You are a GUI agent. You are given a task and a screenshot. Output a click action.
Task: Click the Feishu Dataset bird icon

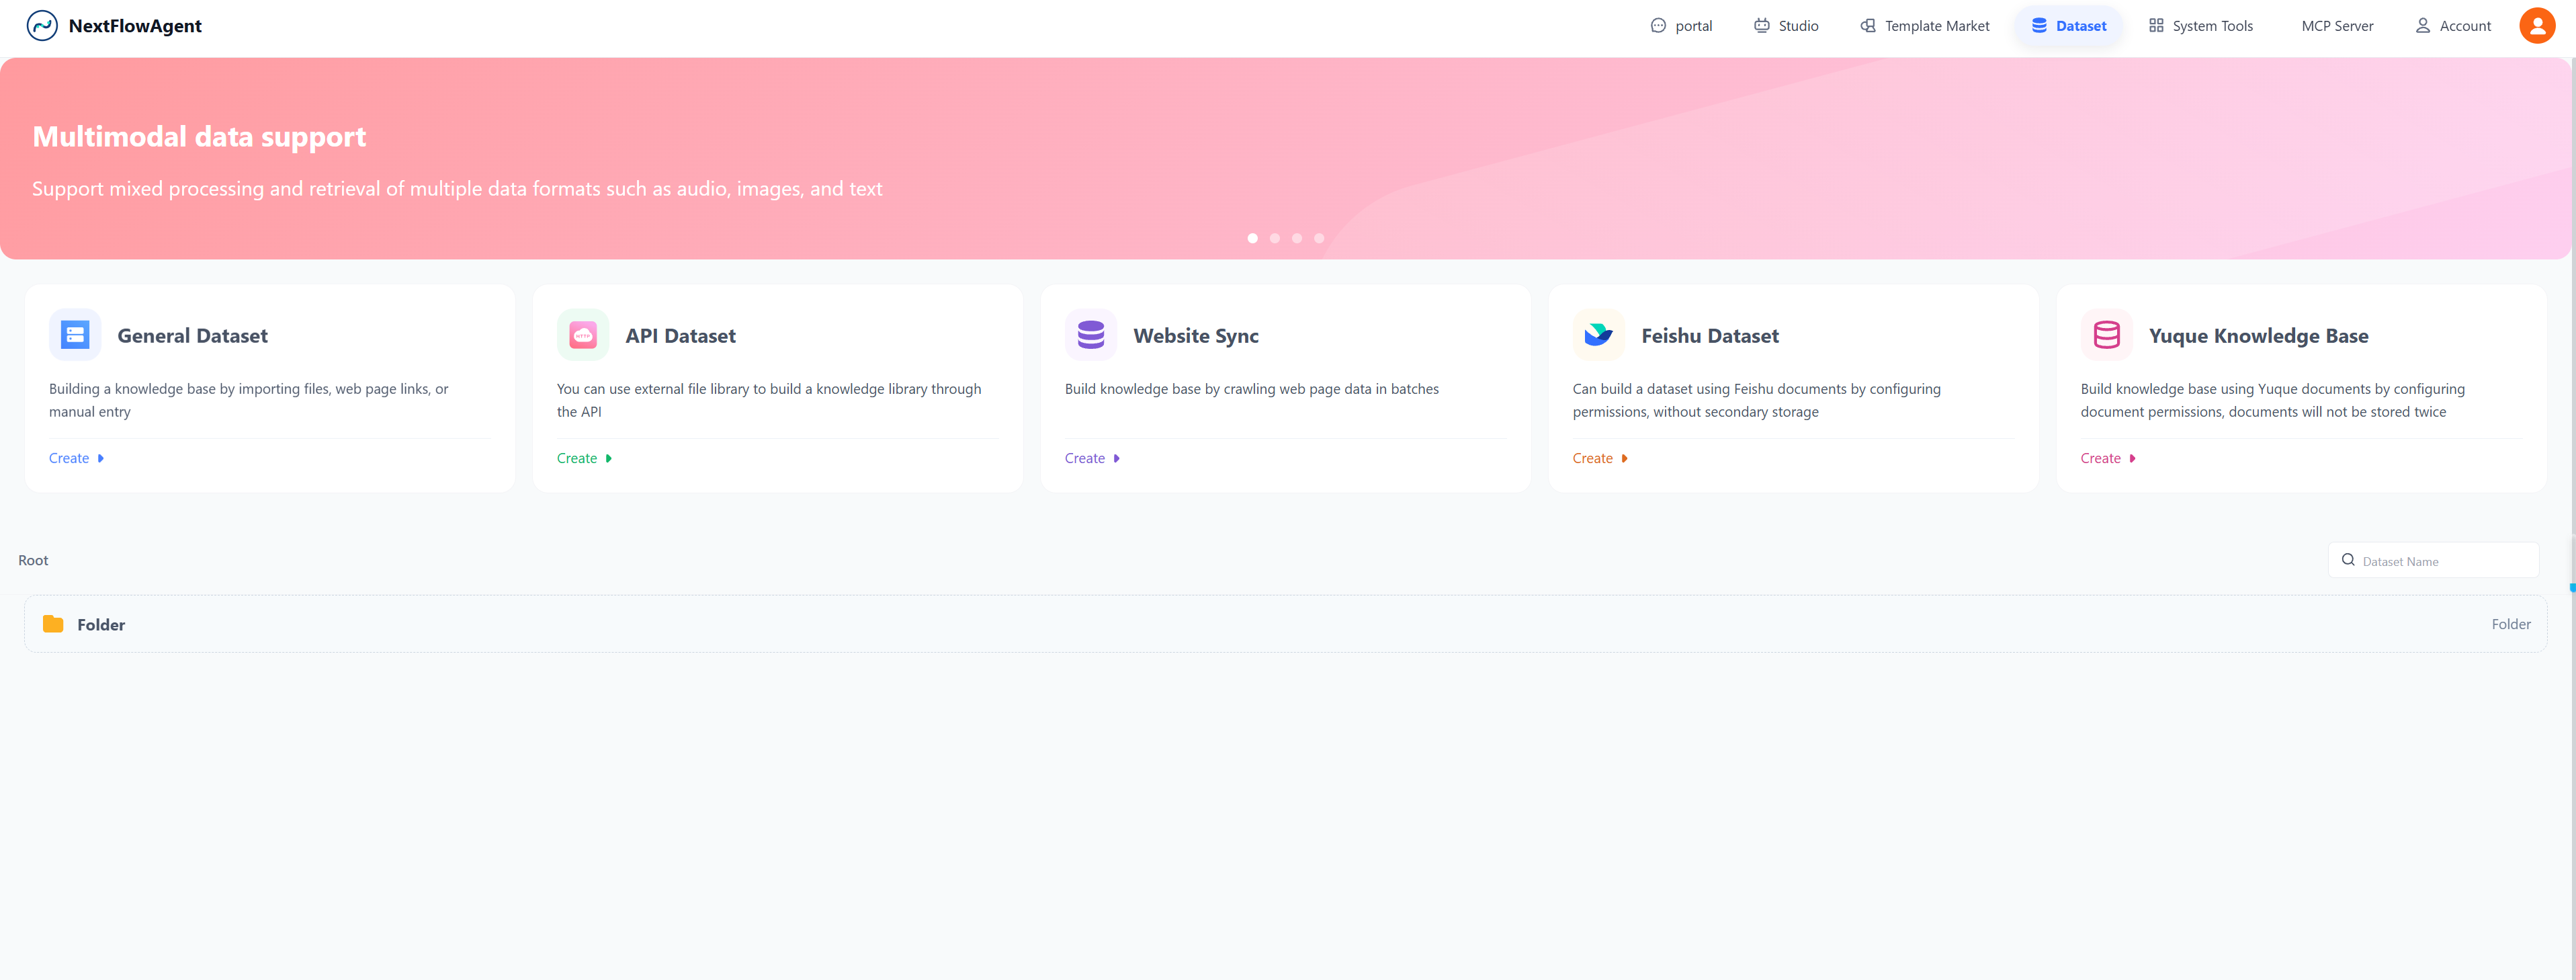pyautogui.click(x=1598, y=335)
